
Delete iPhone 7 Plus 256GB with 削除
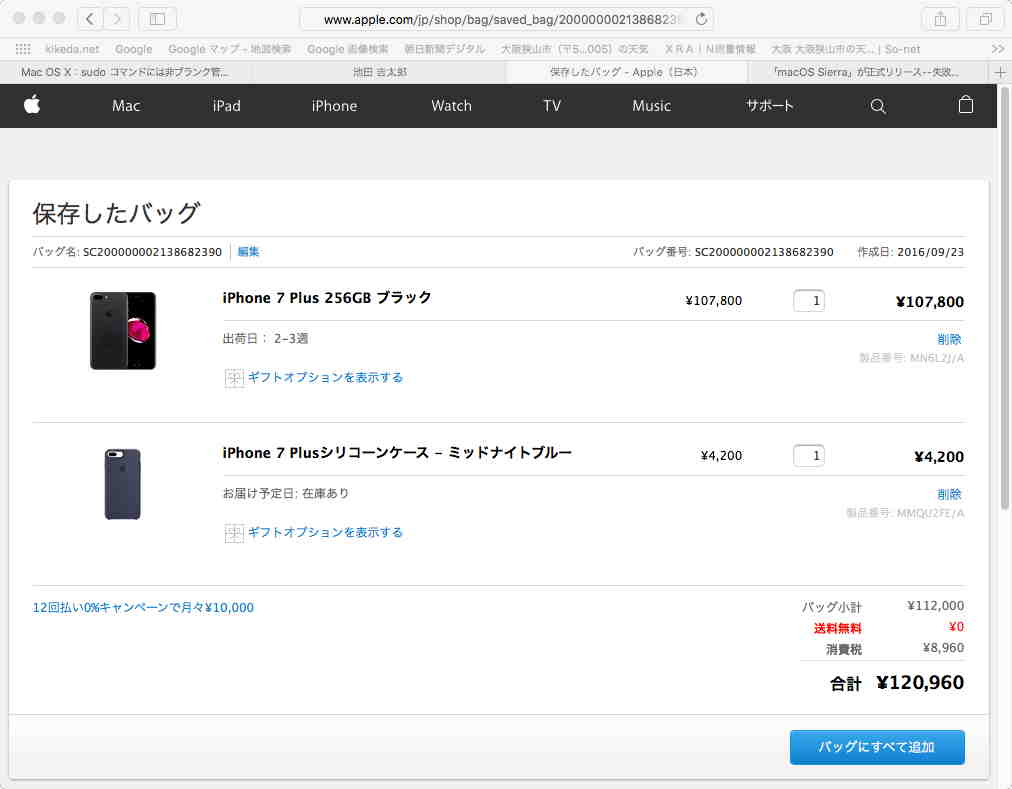coord(949,339)
